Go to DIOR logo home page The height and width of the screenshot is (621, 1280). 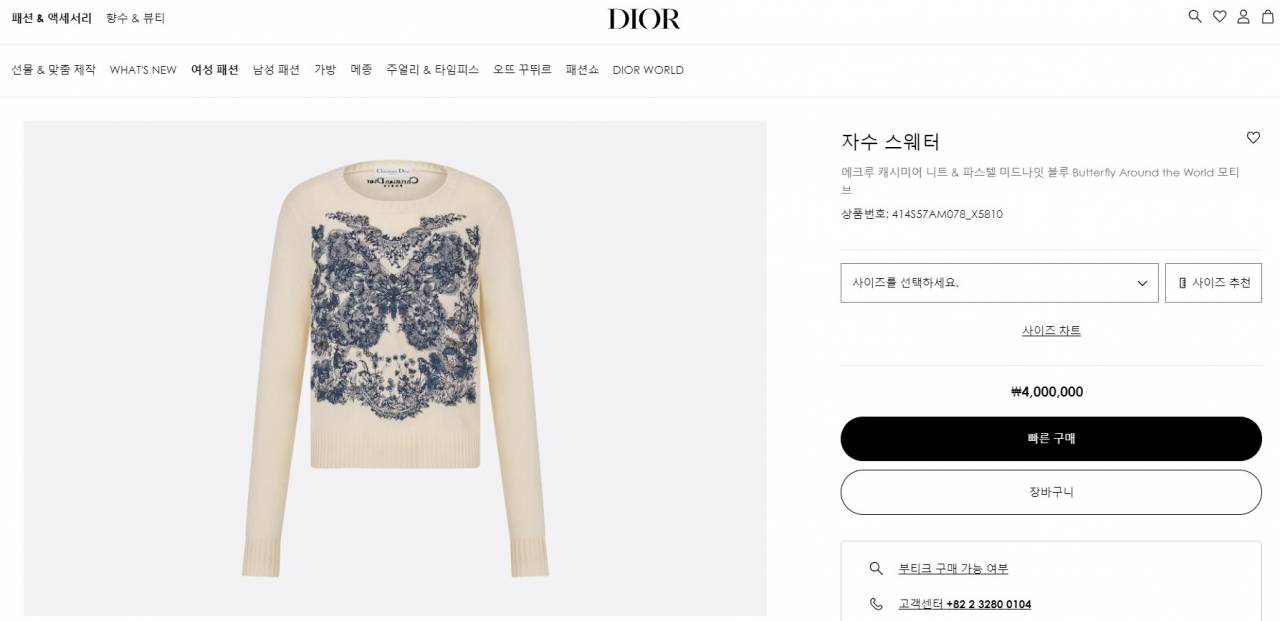[644, 19]
